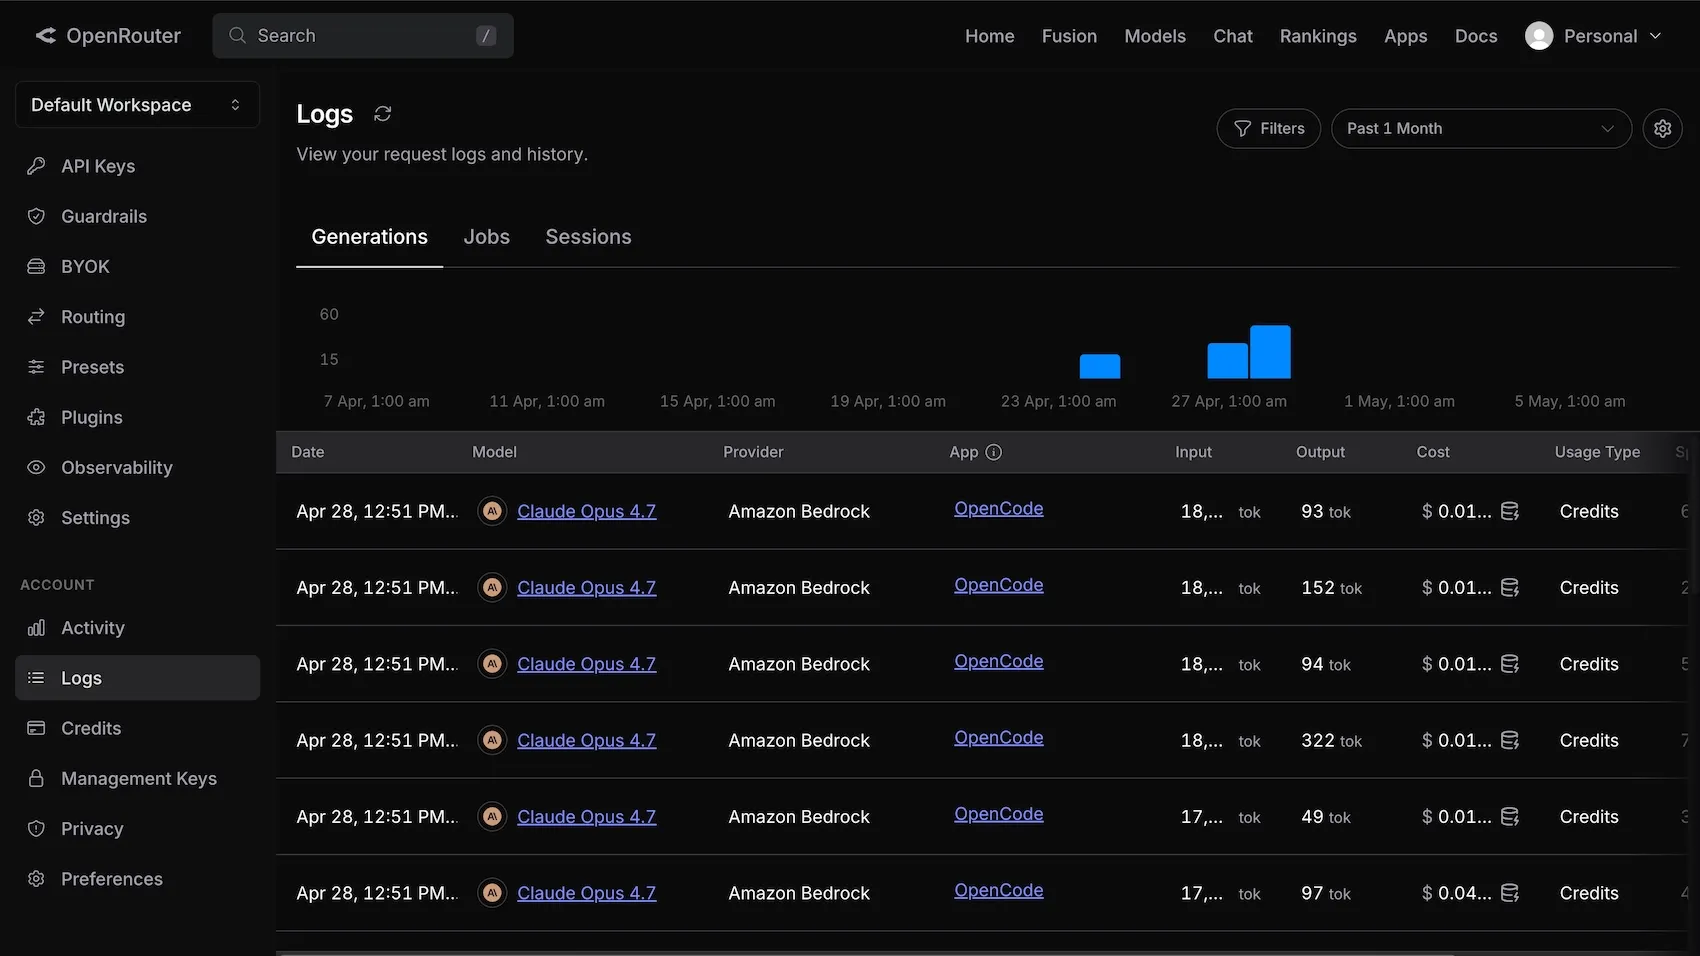The image size is (1700, 956).
Task: Open Chat from the top navigation
Action: [1233, 36]
